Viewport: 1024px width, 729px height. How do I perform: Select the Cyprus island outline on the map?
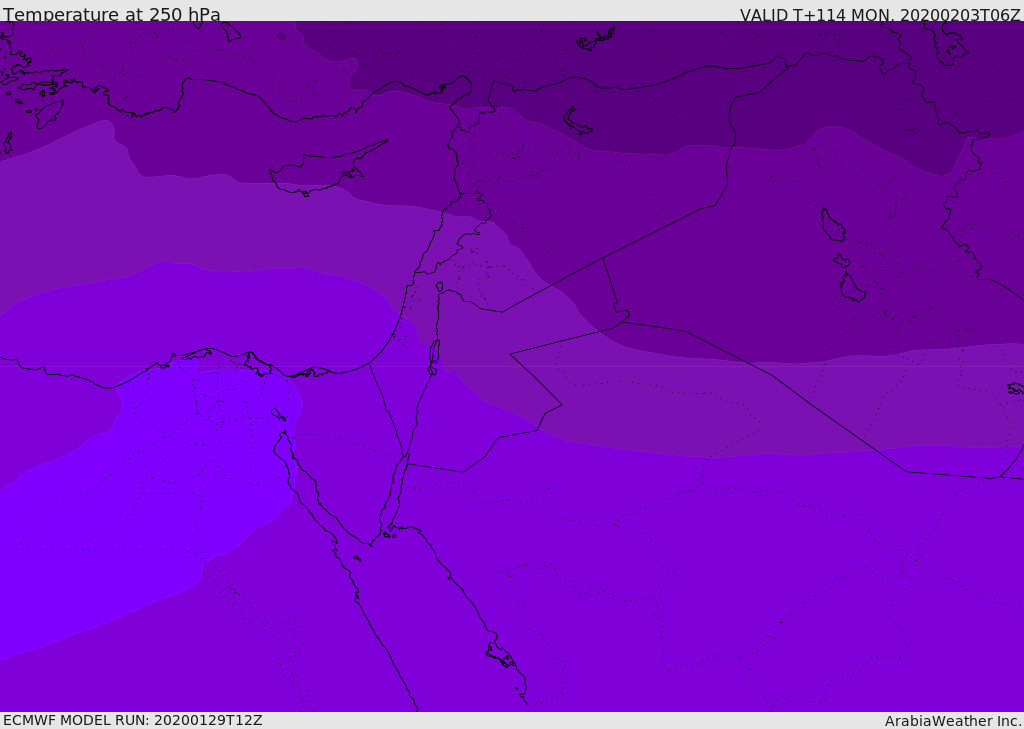pyautogui.click(x=329, y=168)
